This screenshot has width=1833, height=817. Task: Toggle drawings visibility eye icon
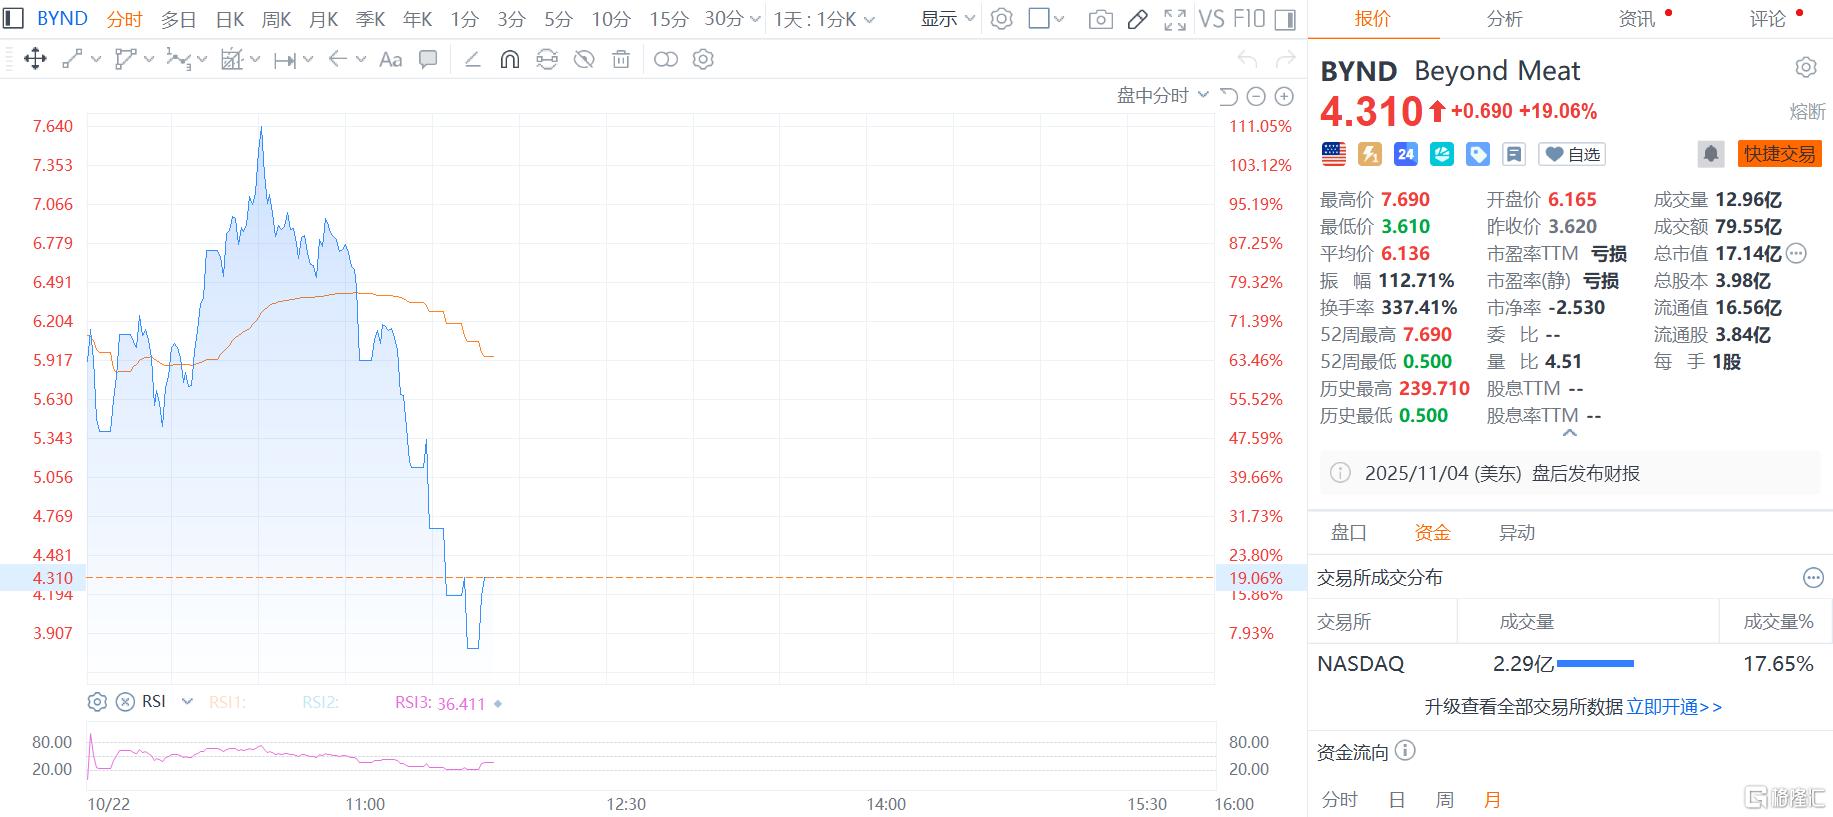tap(584, 60)
